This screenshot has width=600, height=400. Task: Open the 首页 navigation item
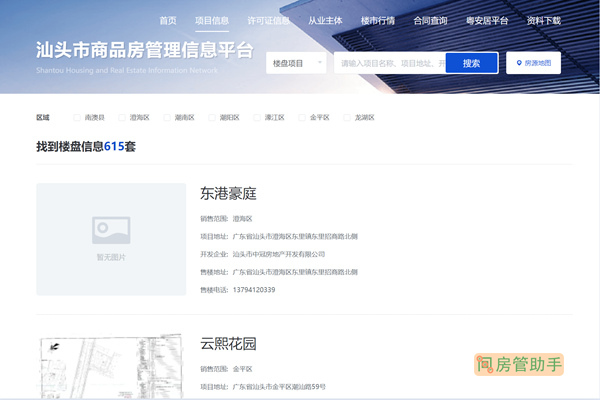pyautogui.click(x=168, y=21)
